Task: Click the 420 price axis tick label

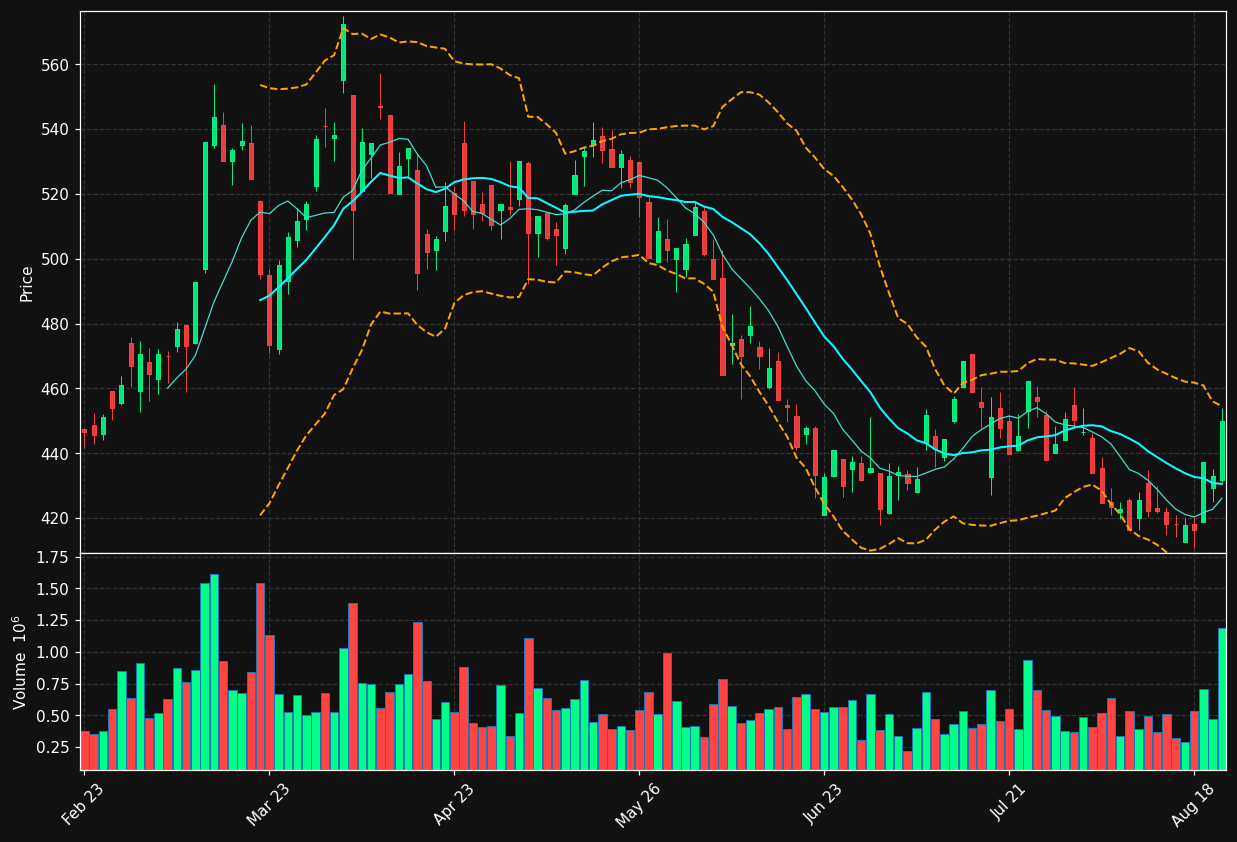Action: [x=56, y=519]
